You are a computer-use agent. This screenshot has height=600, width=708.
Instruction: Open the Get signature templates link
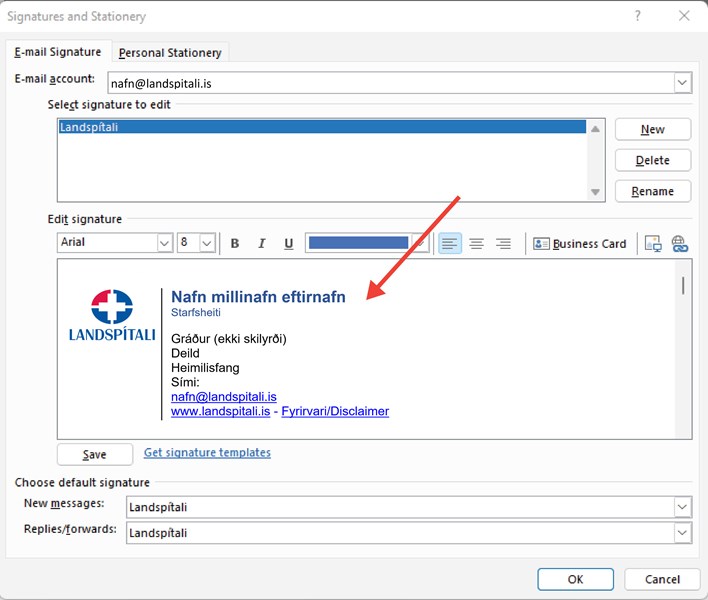pyautogui.click(x=207, y=453)
